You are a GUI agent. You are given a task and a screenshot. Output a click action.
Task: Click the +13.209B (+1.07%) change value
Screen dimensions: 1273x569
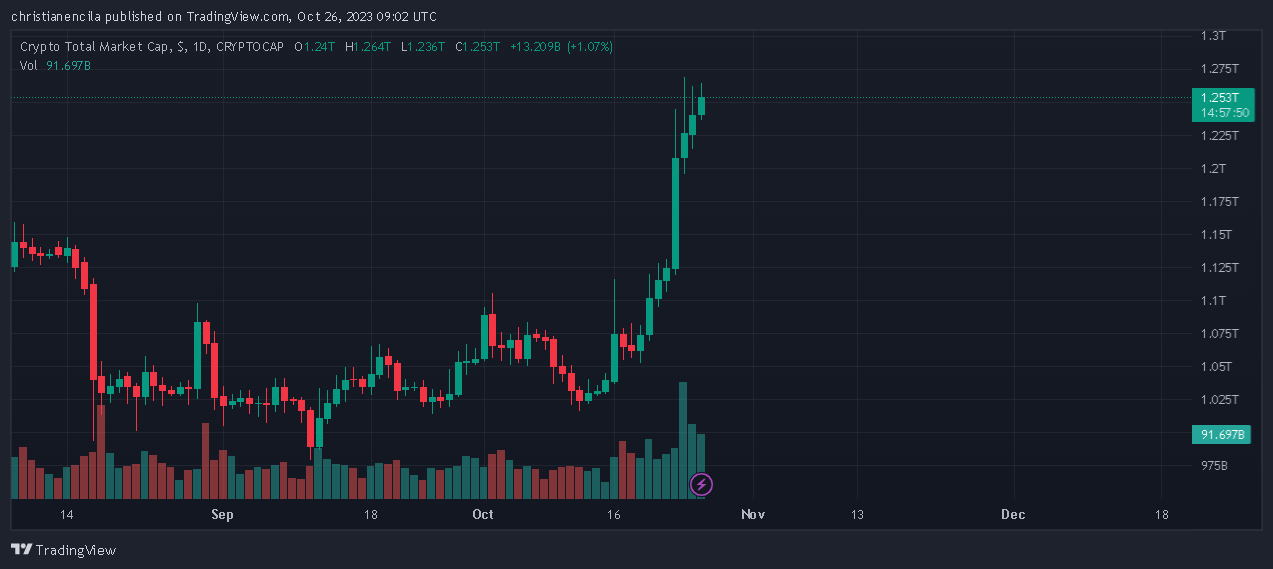click(560, 47)
